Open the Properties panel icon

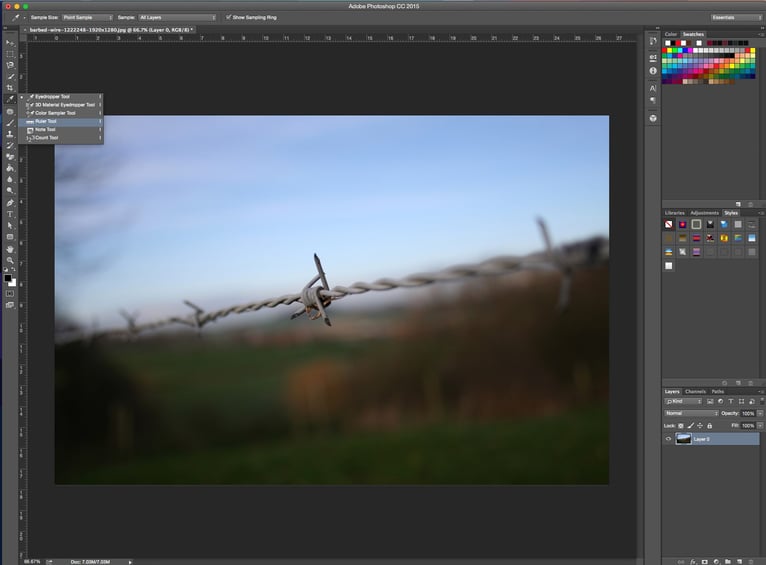coord(653,58)
